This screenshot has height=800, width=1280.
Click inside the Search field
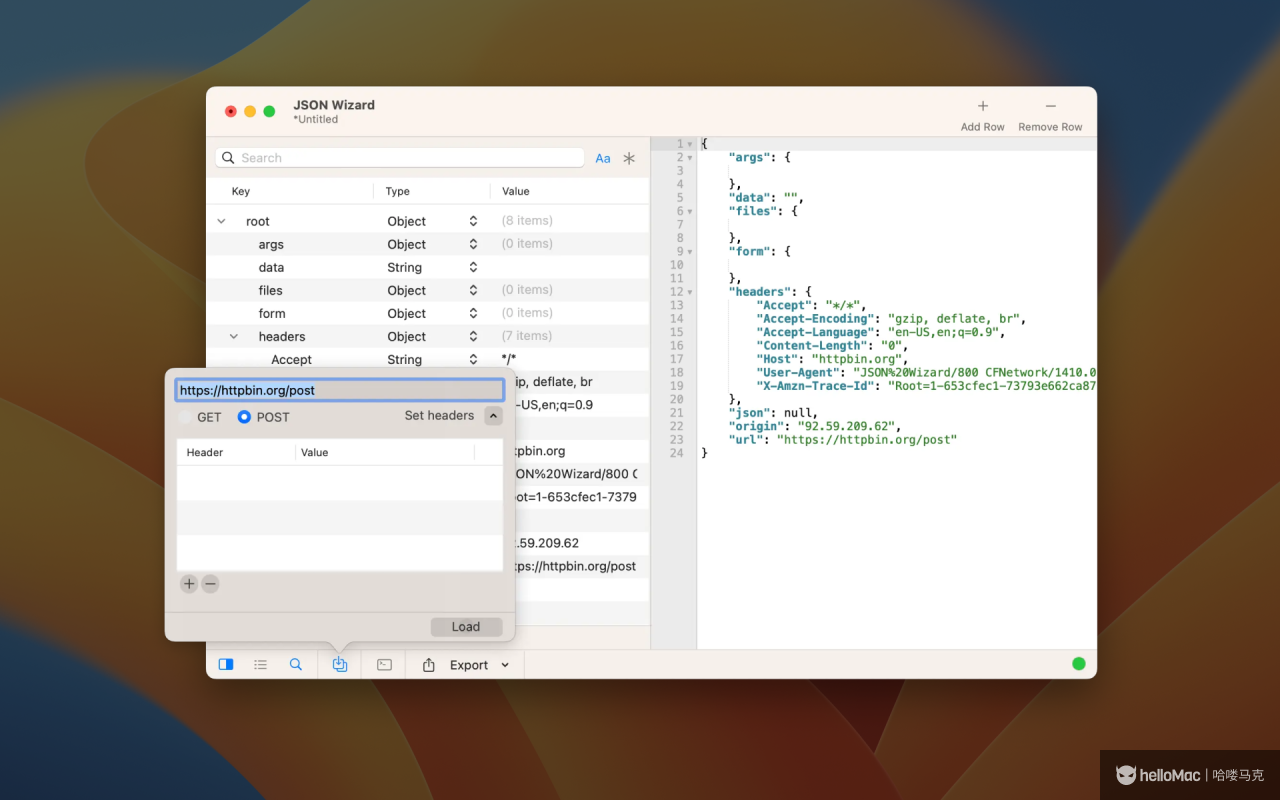point(400,158)
